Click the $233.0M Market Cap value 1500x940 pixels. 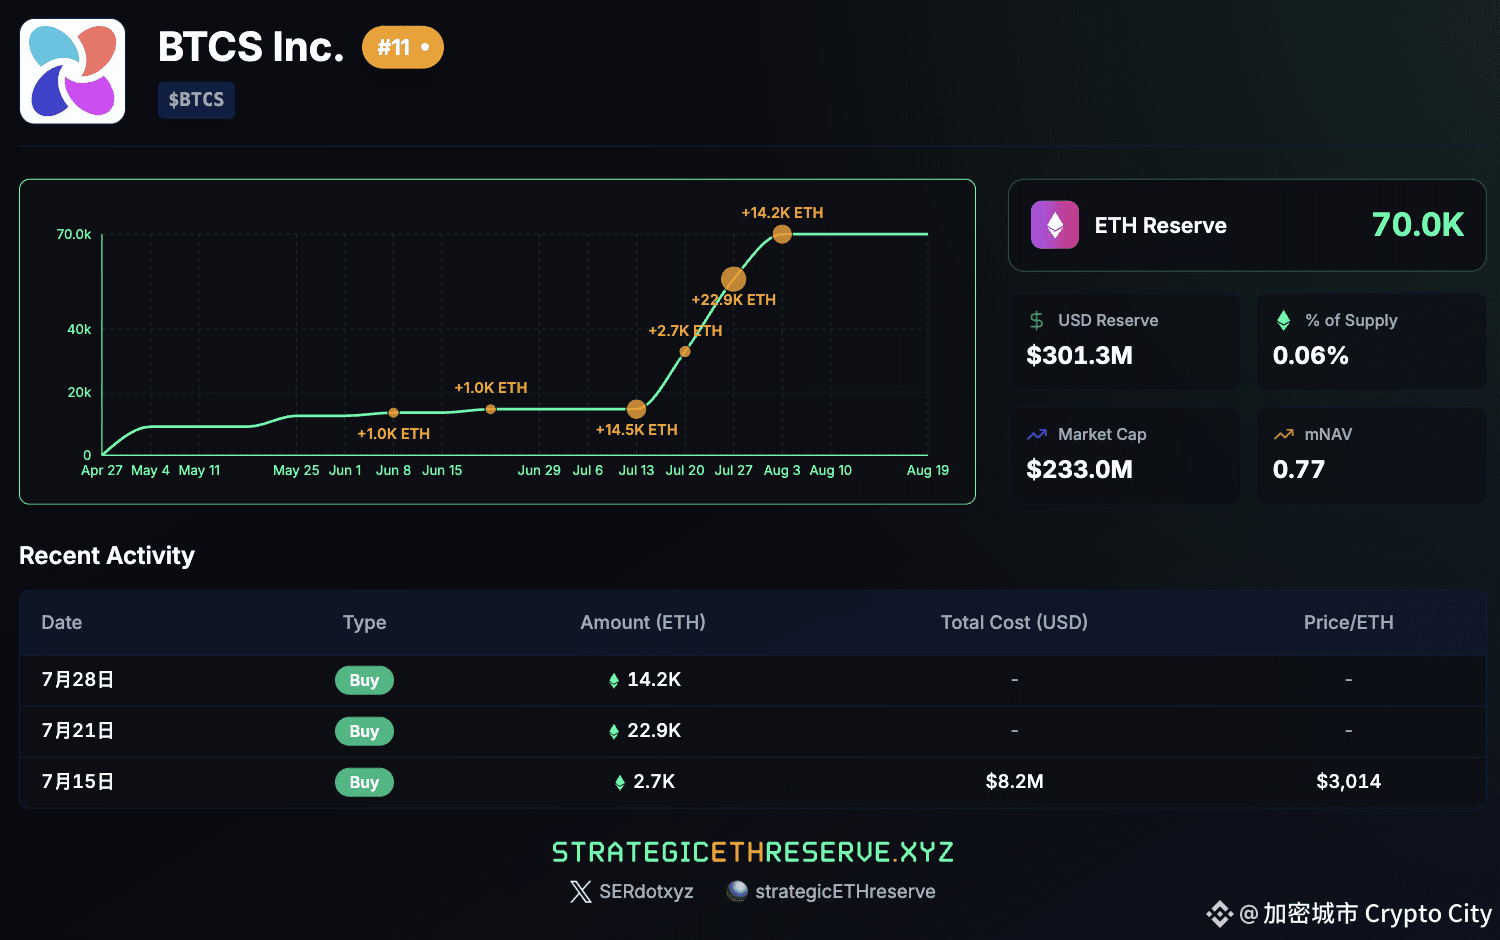coord(1079,470)
